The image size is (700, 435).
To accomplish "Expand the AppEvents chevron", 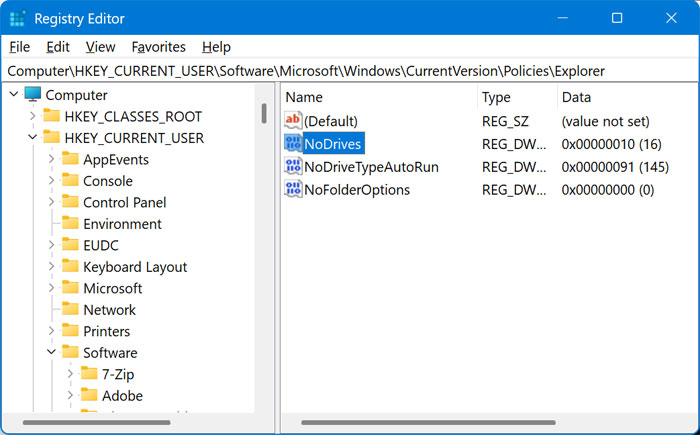I will pyautogui.click(x=51, y=159).
